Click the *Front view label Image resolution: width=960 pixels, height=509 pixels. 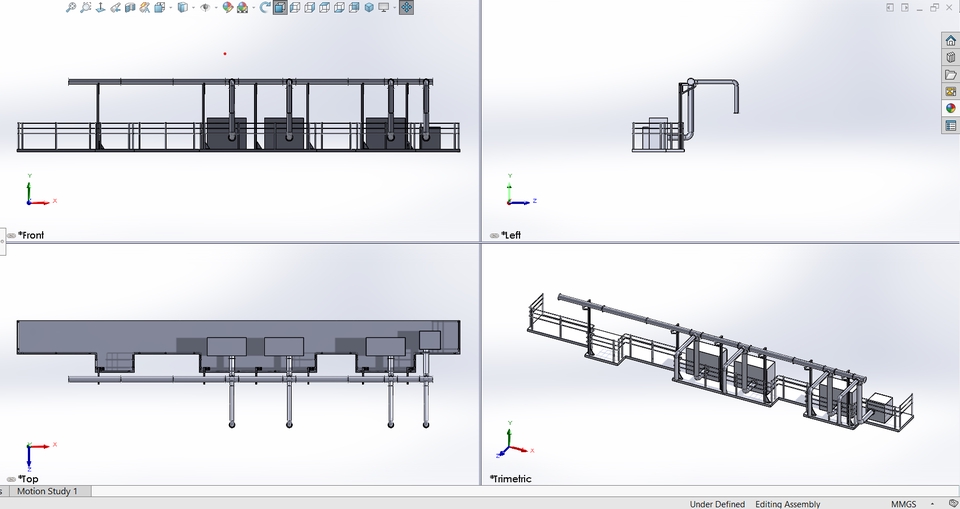pyautogui.click(x=31, y=235)
